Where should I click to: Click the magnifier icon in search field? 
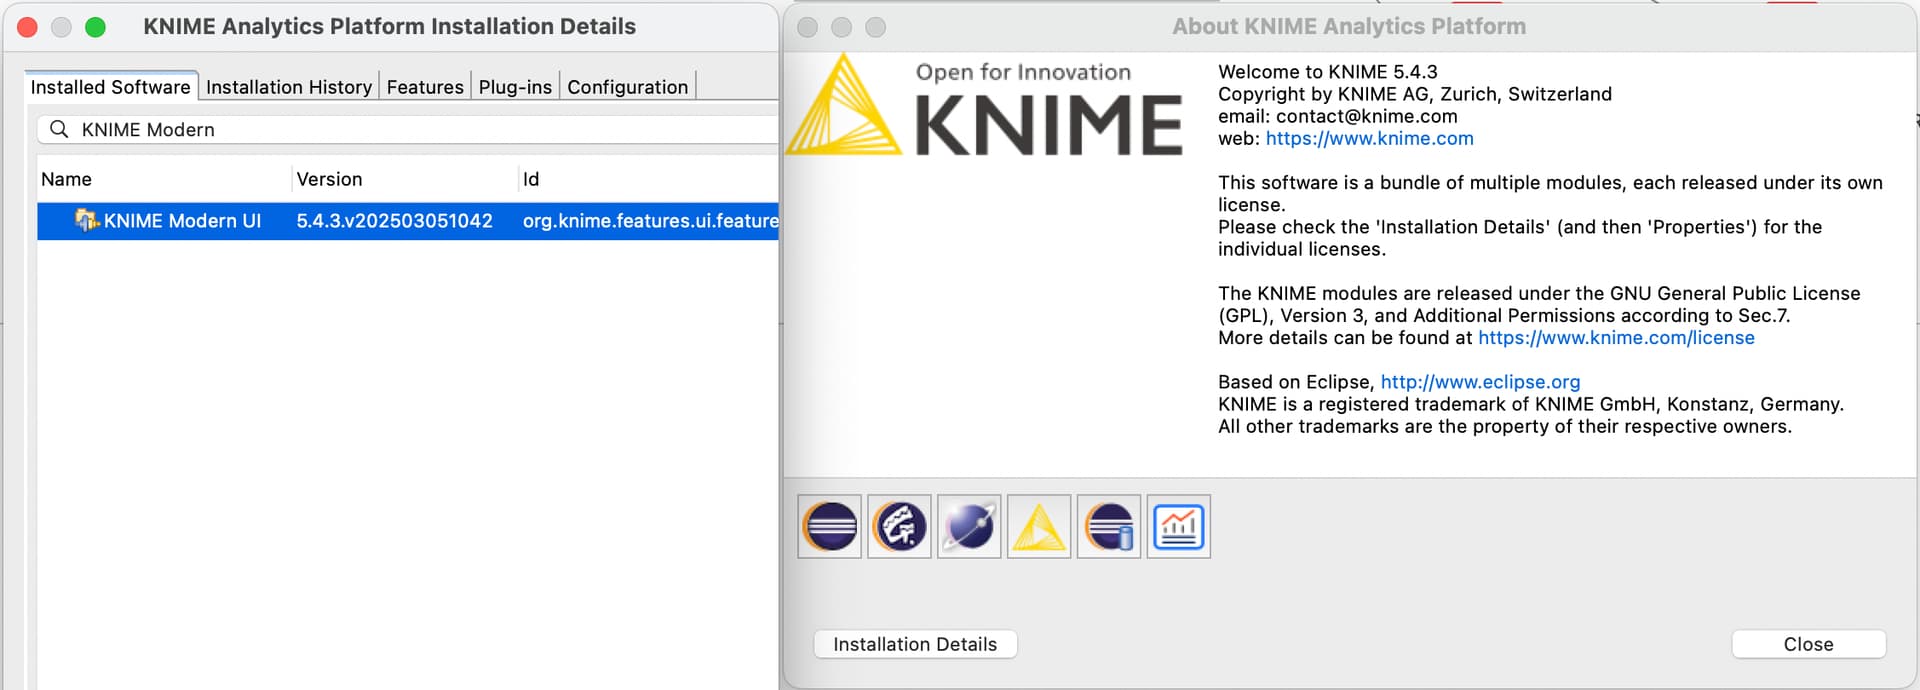(x=59, y=129)
